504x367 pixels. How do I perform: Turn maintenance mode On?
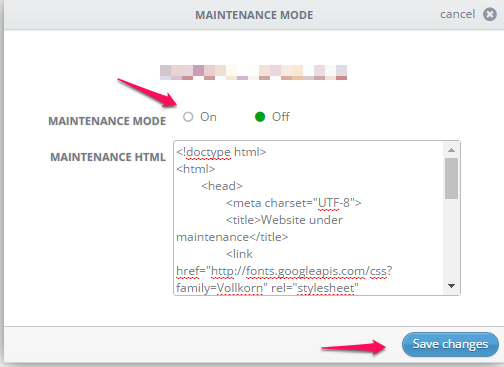click(x=188, y=117)
